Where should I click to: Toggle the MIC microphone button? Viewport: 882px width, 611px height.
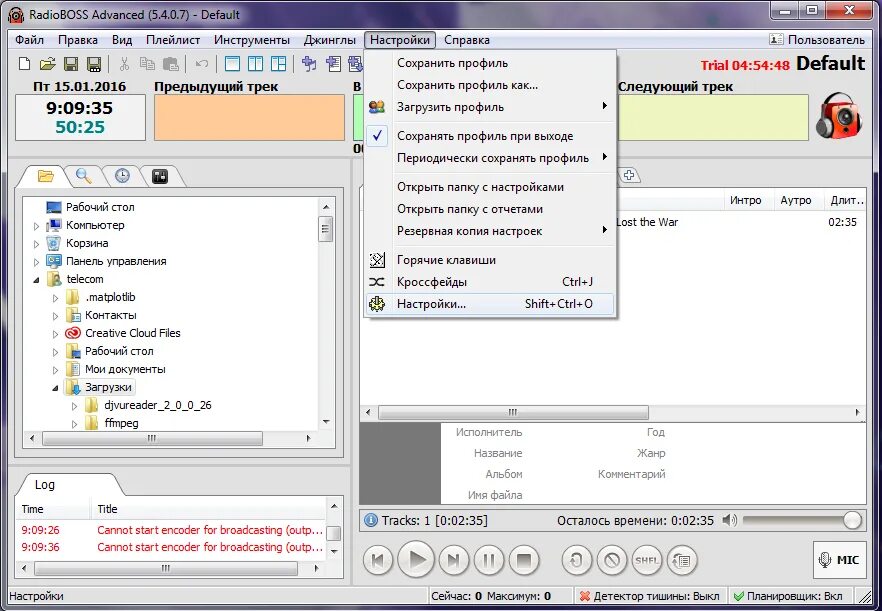click(x=839, y=560)
